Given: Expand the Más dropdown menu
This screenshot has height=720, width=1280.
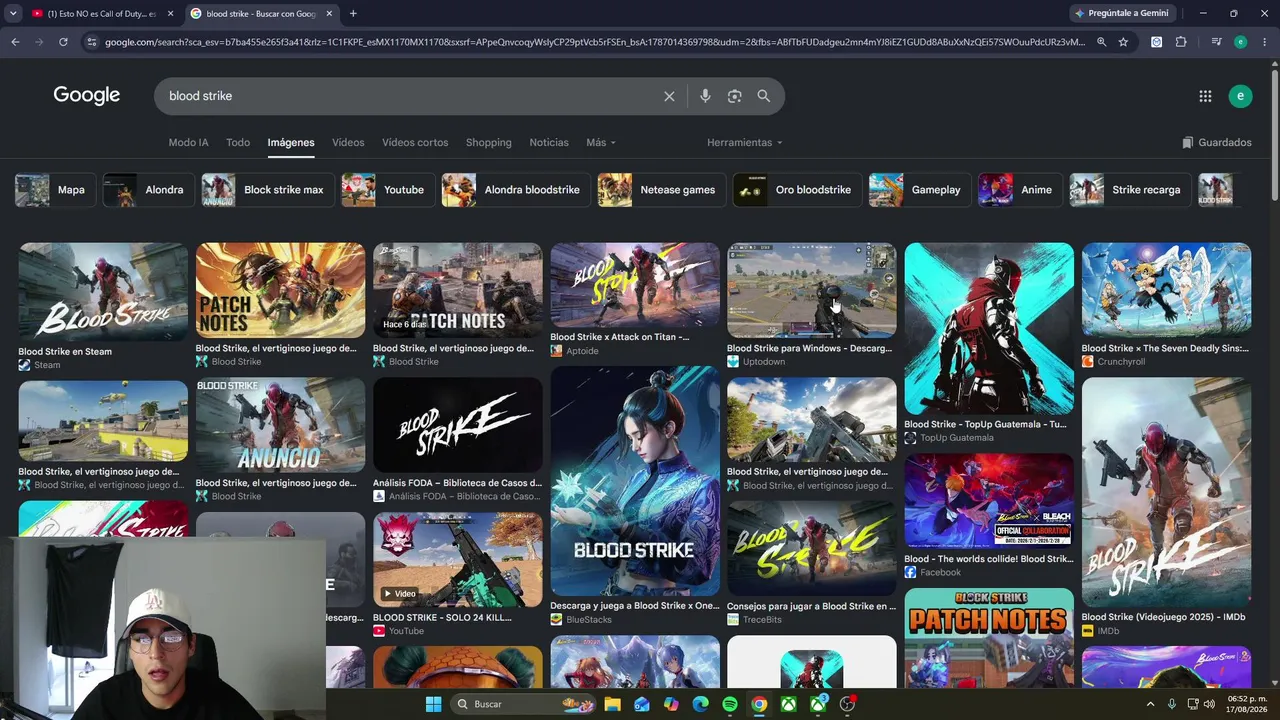Looking at the screenshot, I should [601, 142].
